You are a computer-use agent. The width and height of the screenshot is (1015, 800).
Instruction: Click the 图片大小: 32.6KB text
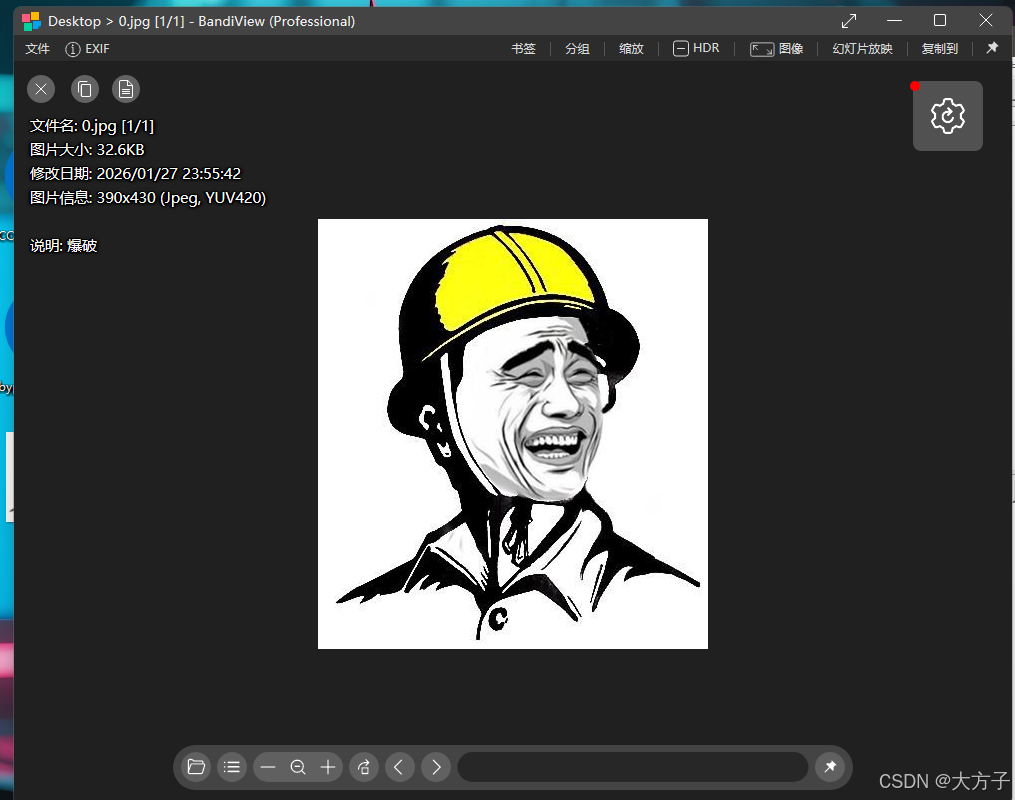(x=87, y=150)
